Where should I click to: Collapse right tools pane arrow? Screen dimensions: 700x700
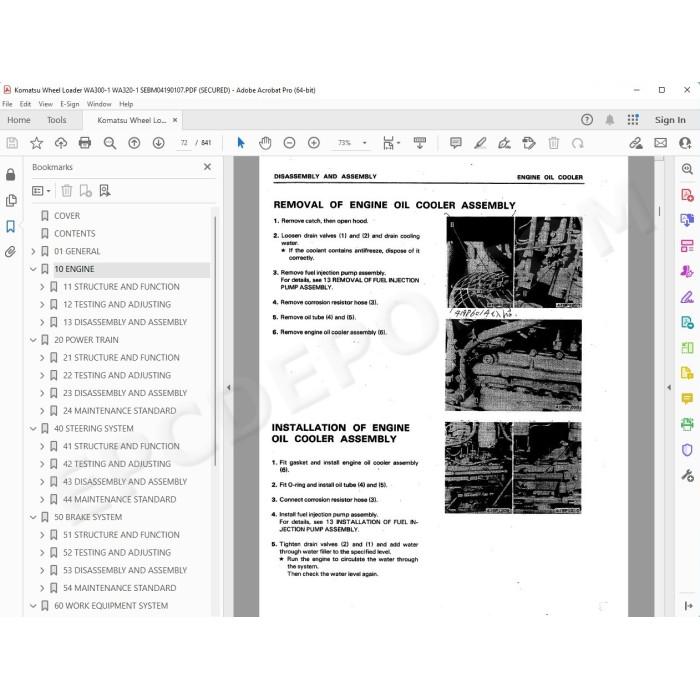(x=669, y=388)
